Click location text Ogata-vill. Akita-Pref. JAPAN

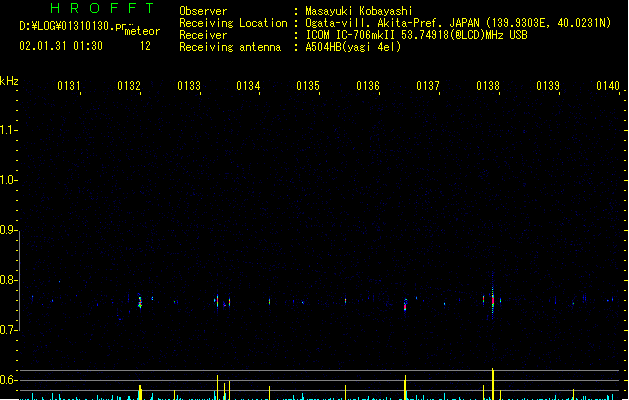tap(392, 23)
